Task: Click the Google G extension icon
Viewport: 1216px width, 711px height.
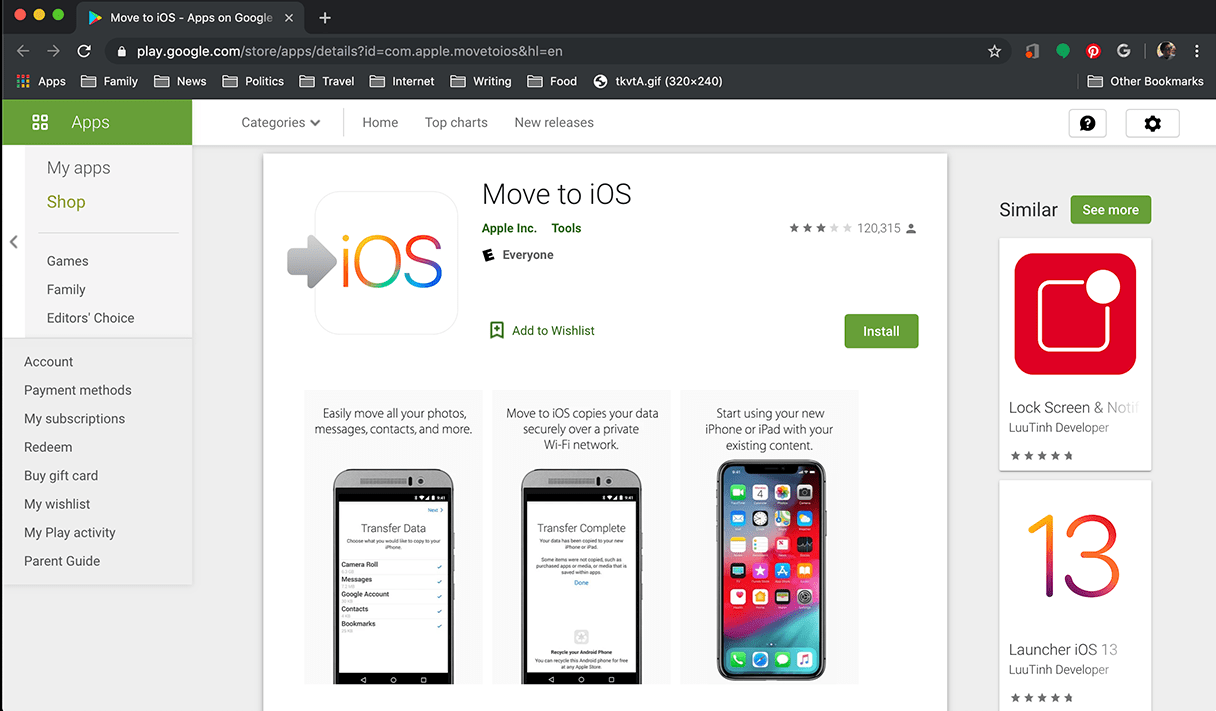Action: point(1124,51)
